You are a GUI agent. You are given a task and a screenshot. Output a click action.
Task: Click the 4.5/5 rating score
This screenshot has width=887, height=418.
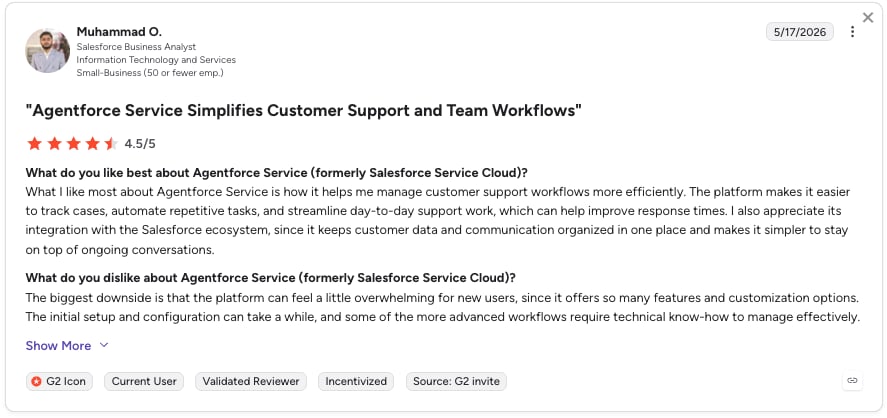pos(140,144)
